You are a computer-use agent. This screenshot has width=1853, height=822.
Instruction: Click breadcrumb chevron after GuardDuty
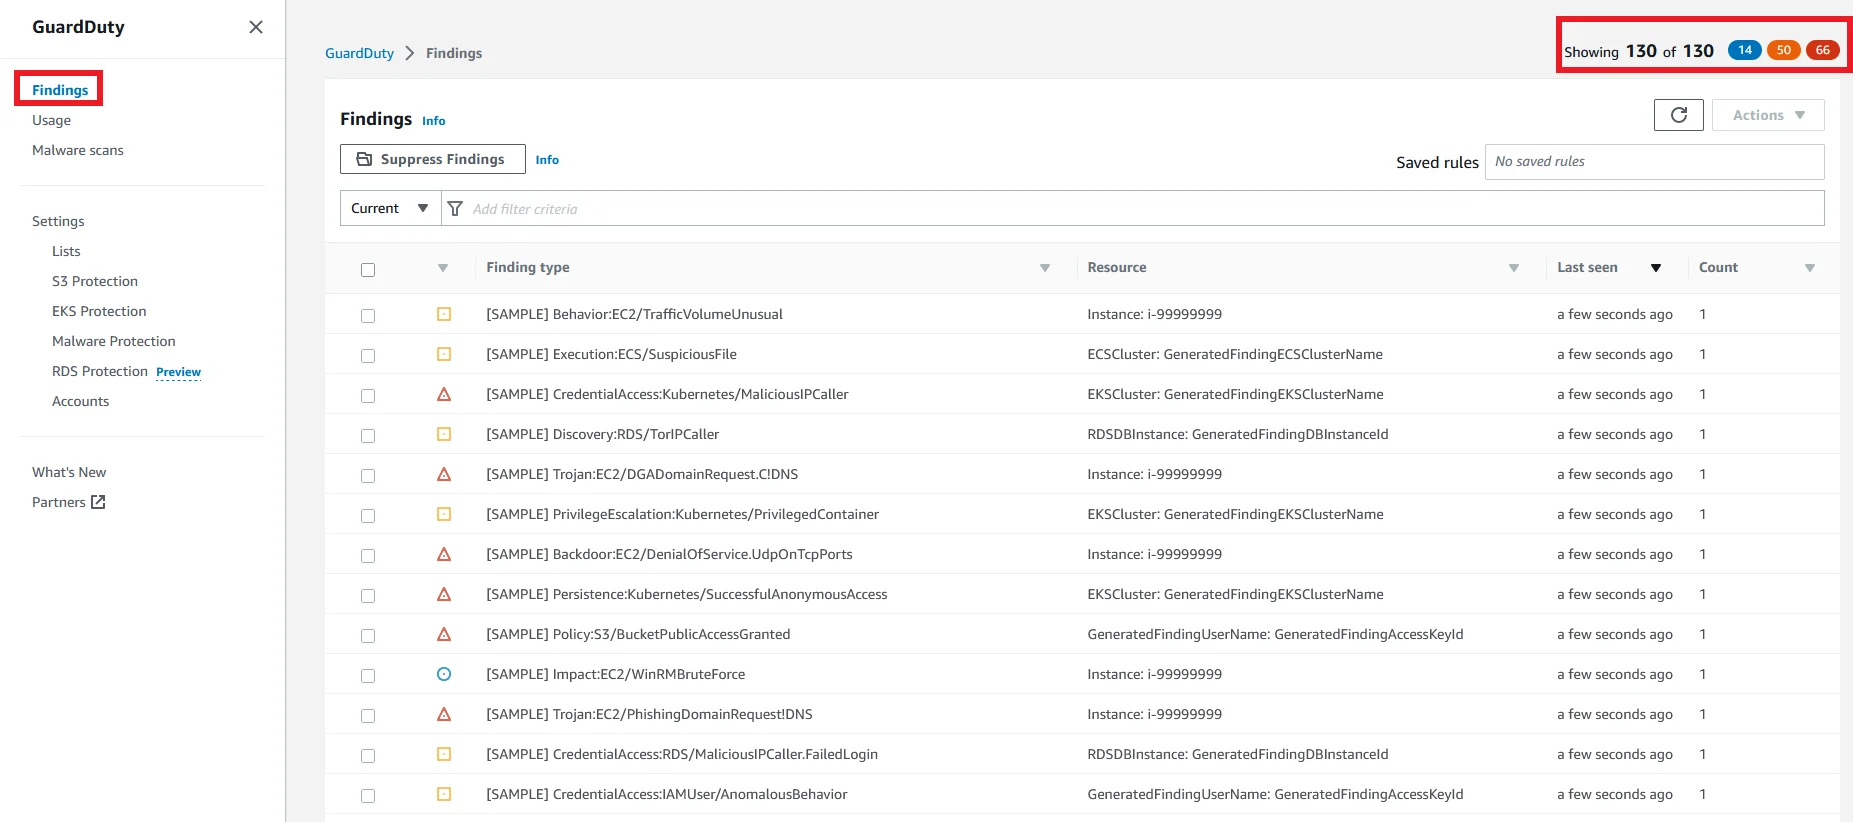tap(409, 53)
